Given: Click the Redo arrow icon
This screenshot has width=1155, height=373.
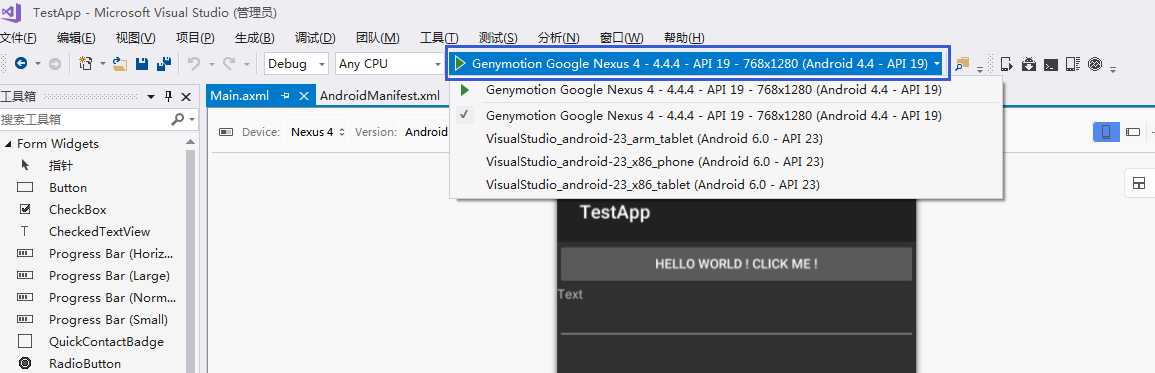Looking at the screenshot, I should click(x=229, y=64).
